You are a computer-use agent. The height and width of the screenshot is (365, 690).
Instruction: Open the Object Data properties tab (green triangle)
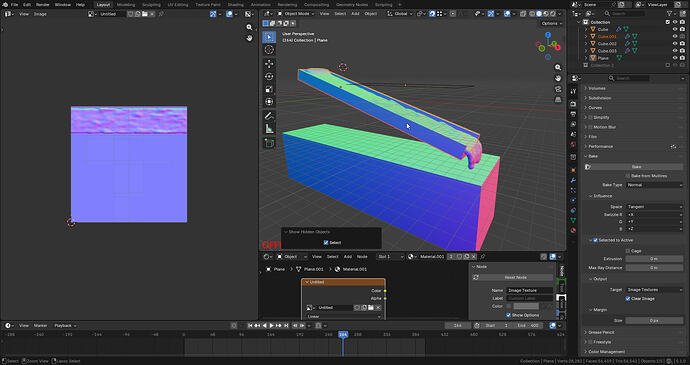coord(573,220)
